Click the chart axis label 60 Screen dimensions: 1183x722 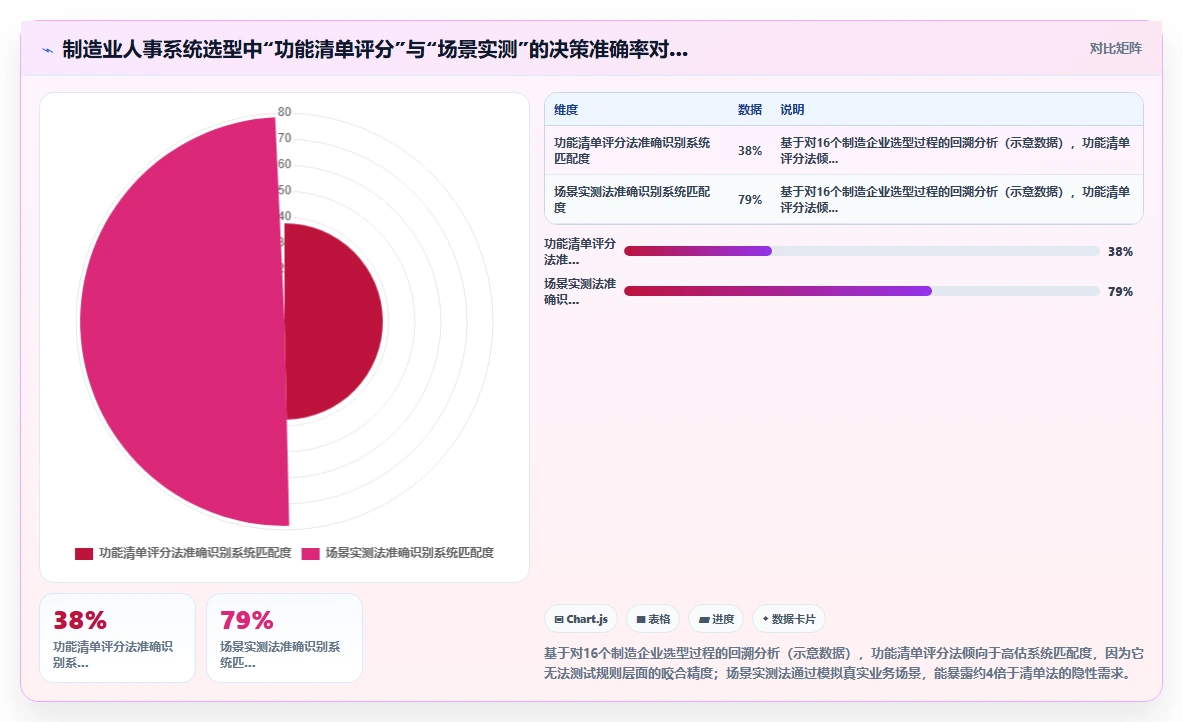coord(284,164)
